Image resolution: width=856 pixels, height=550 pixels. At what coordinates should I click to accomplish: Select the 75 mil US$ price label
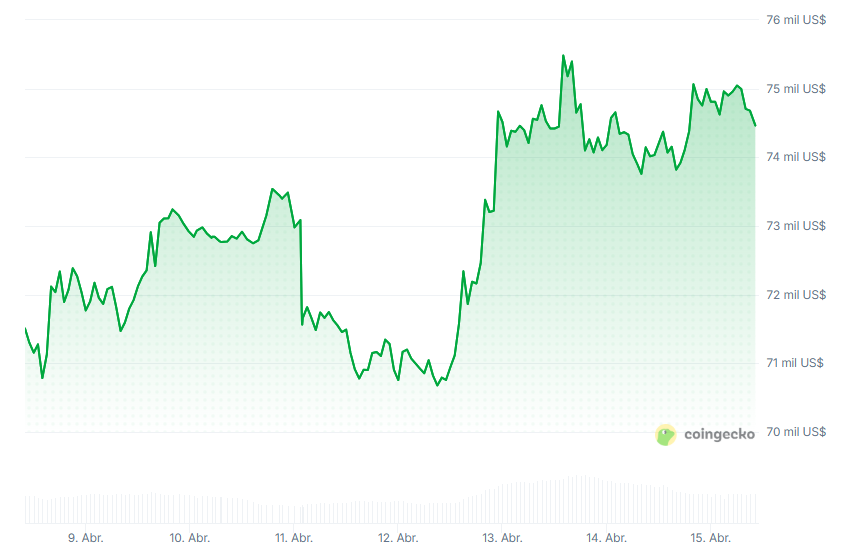796,89
